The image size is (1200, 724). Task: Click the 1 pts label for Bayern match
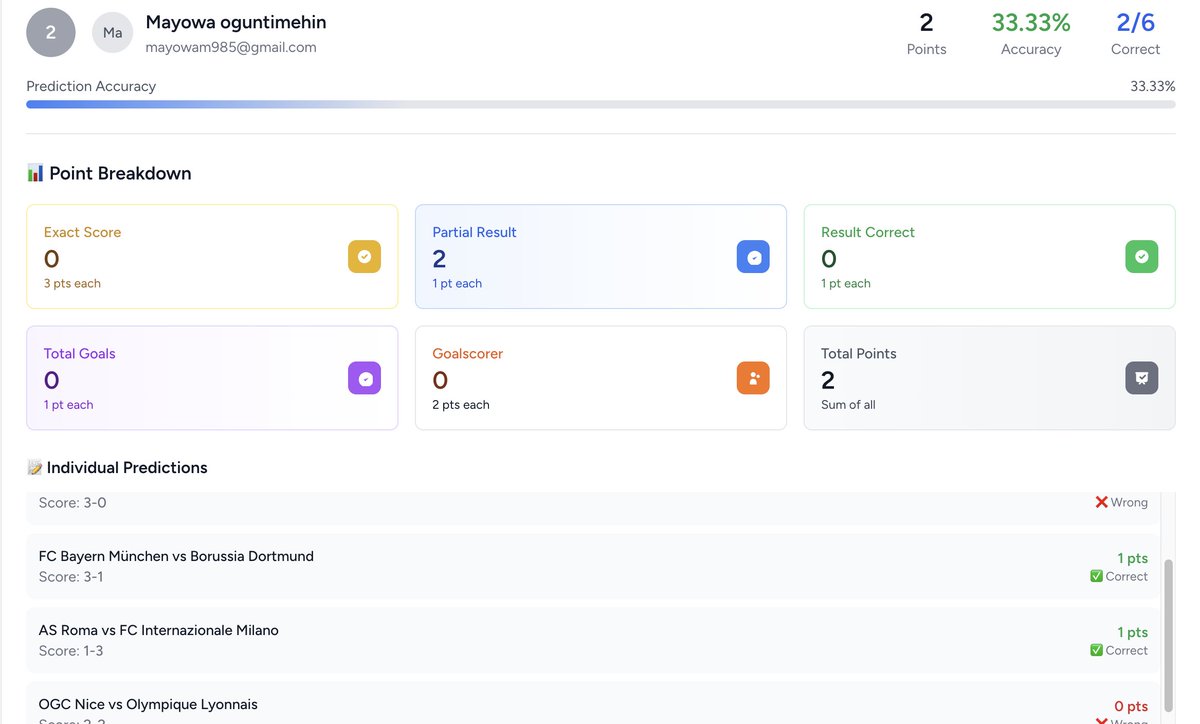tap(1132, 558)
